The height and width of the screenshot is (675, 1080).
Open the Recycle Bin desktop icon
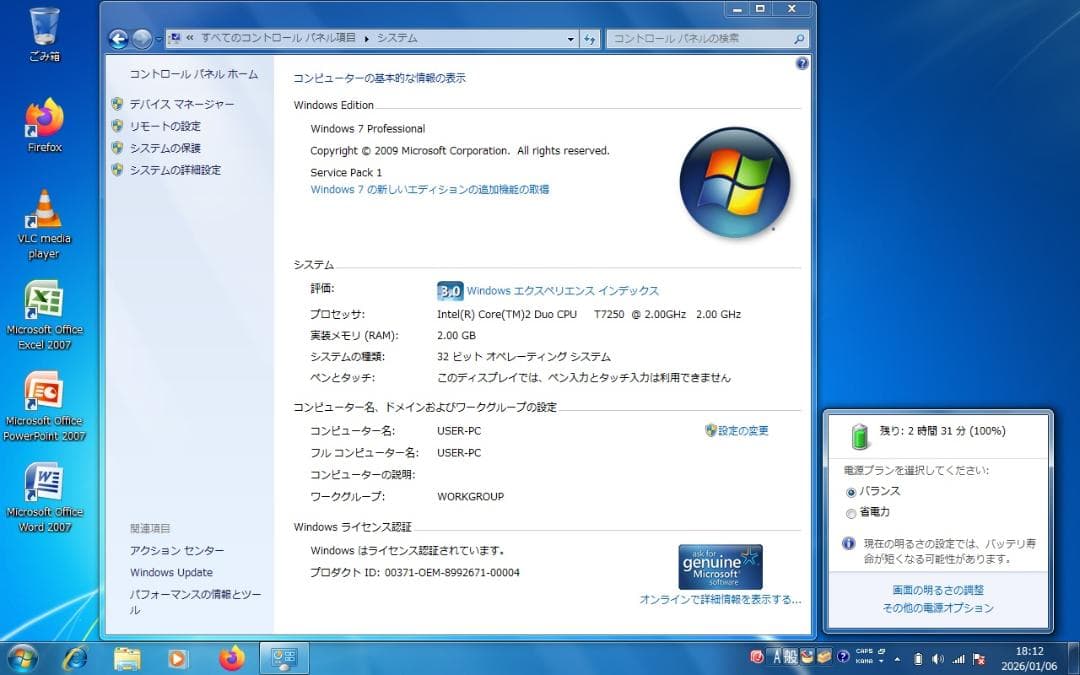click(45, 35)
